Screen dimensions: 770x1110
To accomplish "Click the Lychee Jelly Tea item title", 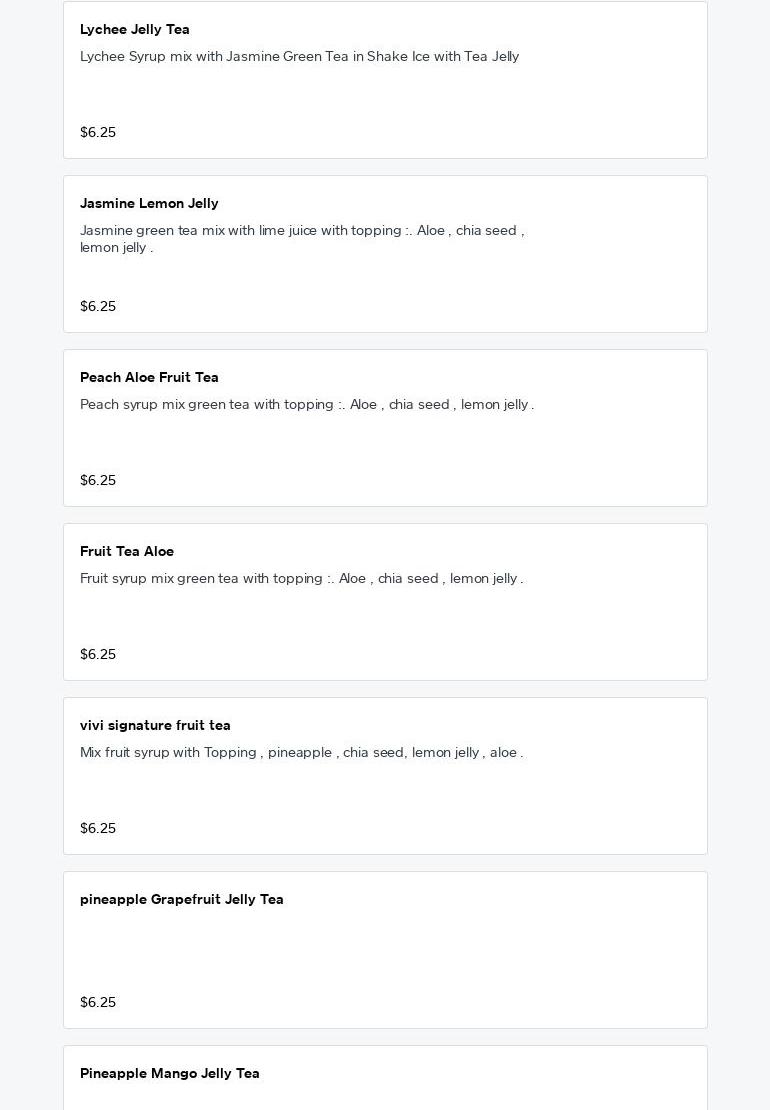I will click(135, 30).
